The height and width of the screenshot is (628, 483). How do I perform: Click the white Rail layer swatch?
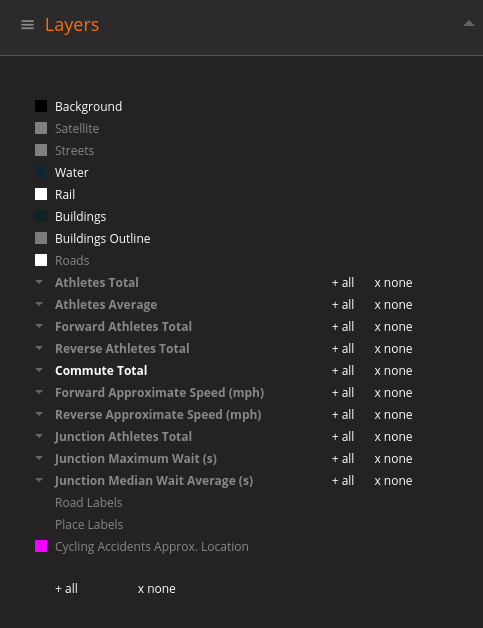tap(41, 194)
